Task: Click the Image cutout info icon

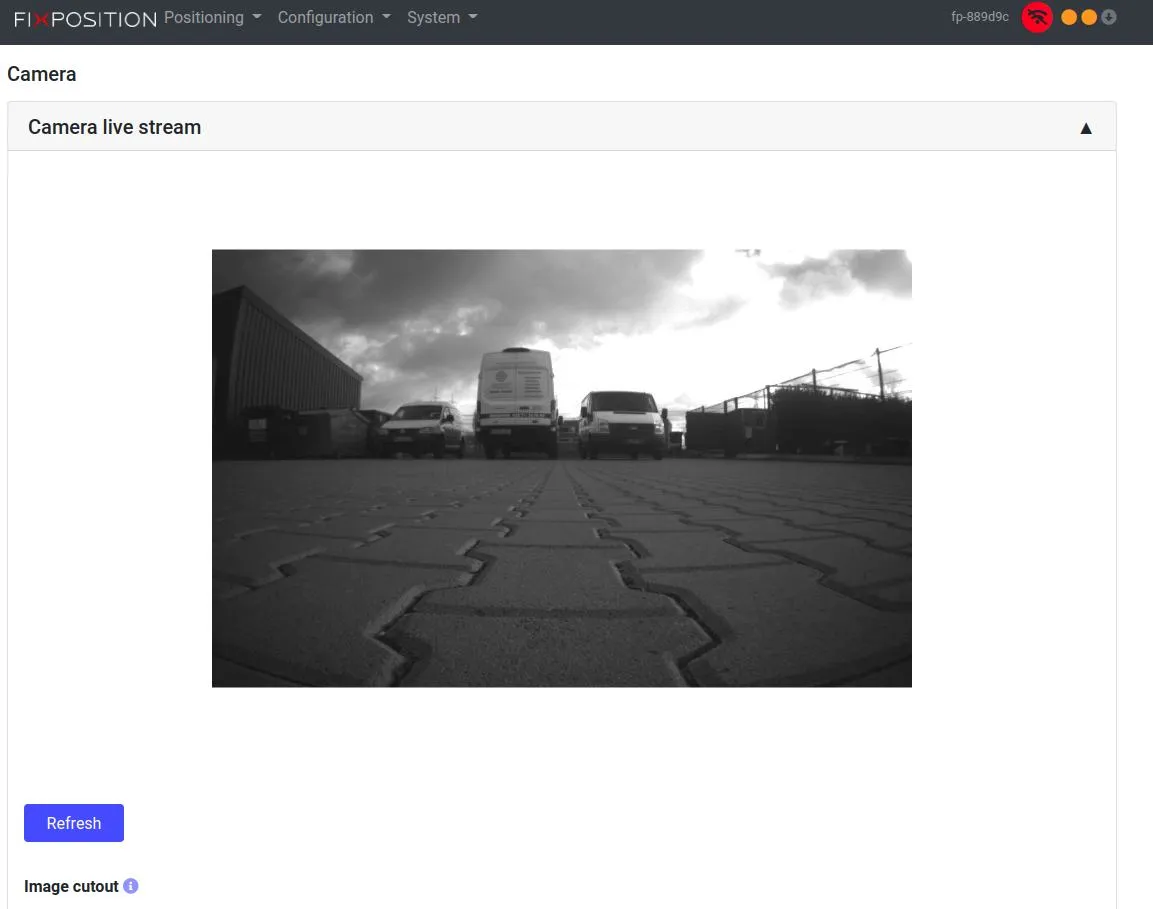Action: (131, 886)
